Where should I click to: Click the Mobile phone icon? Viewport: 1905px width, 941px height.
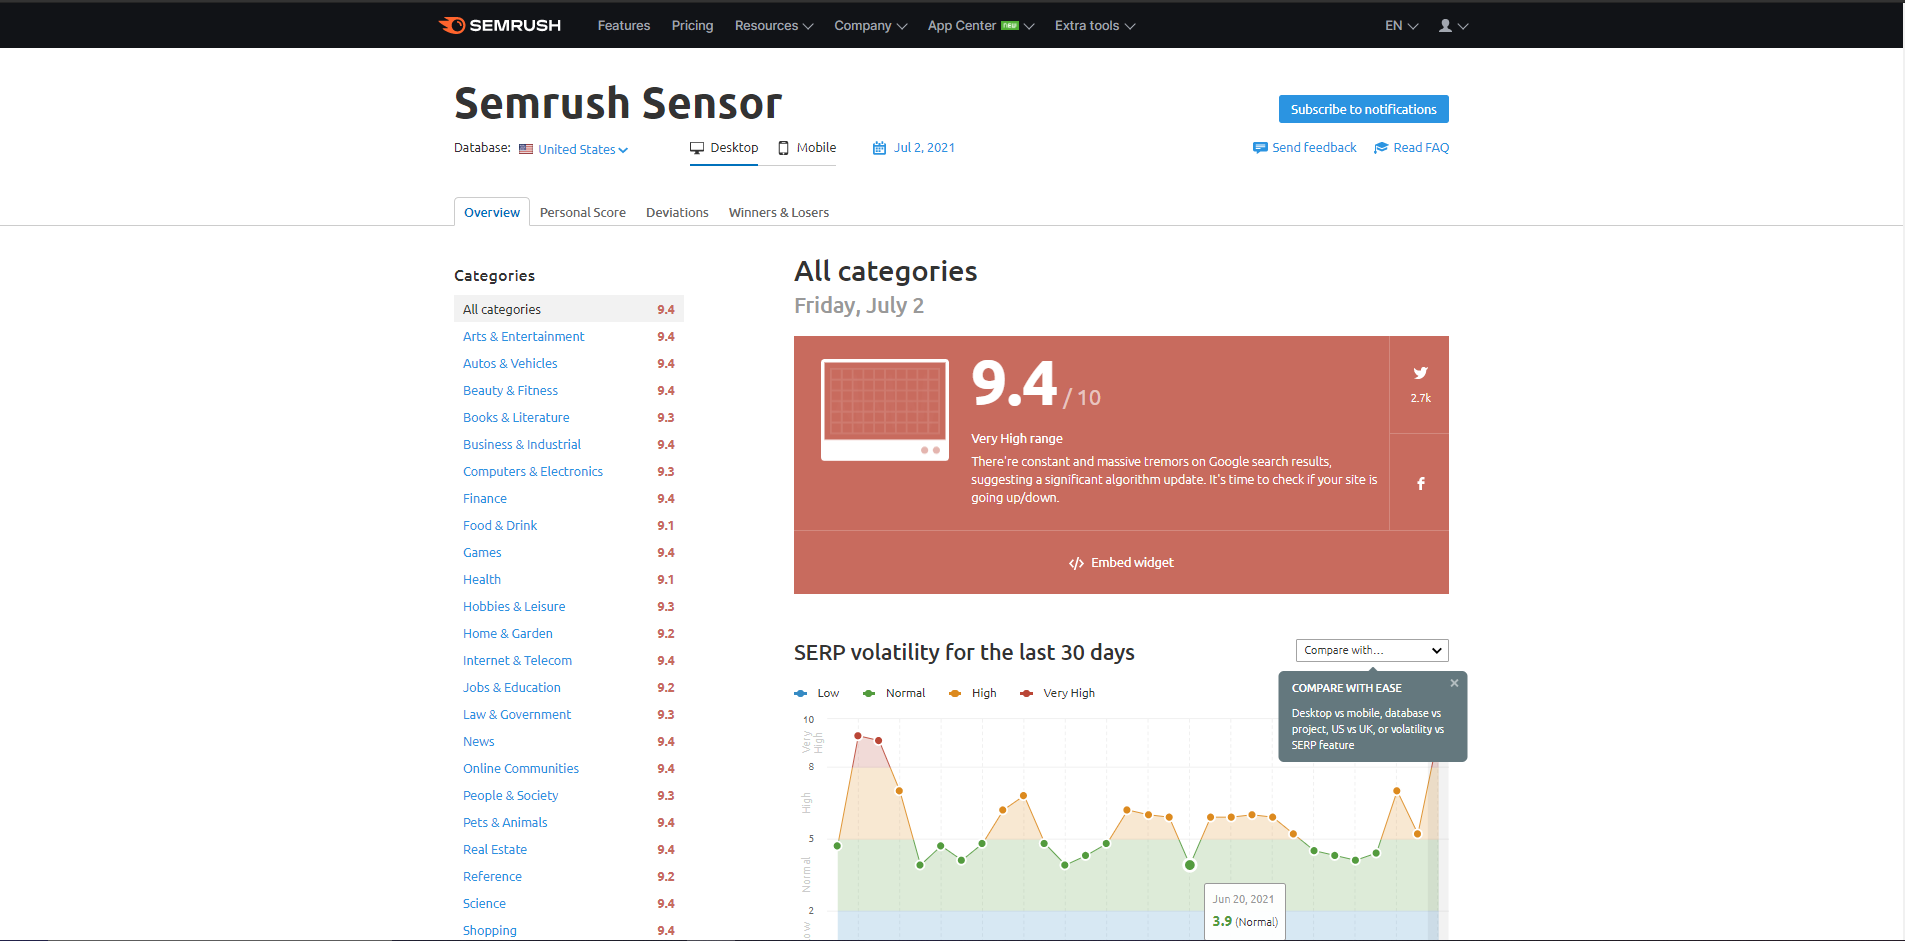coord(784,148)
